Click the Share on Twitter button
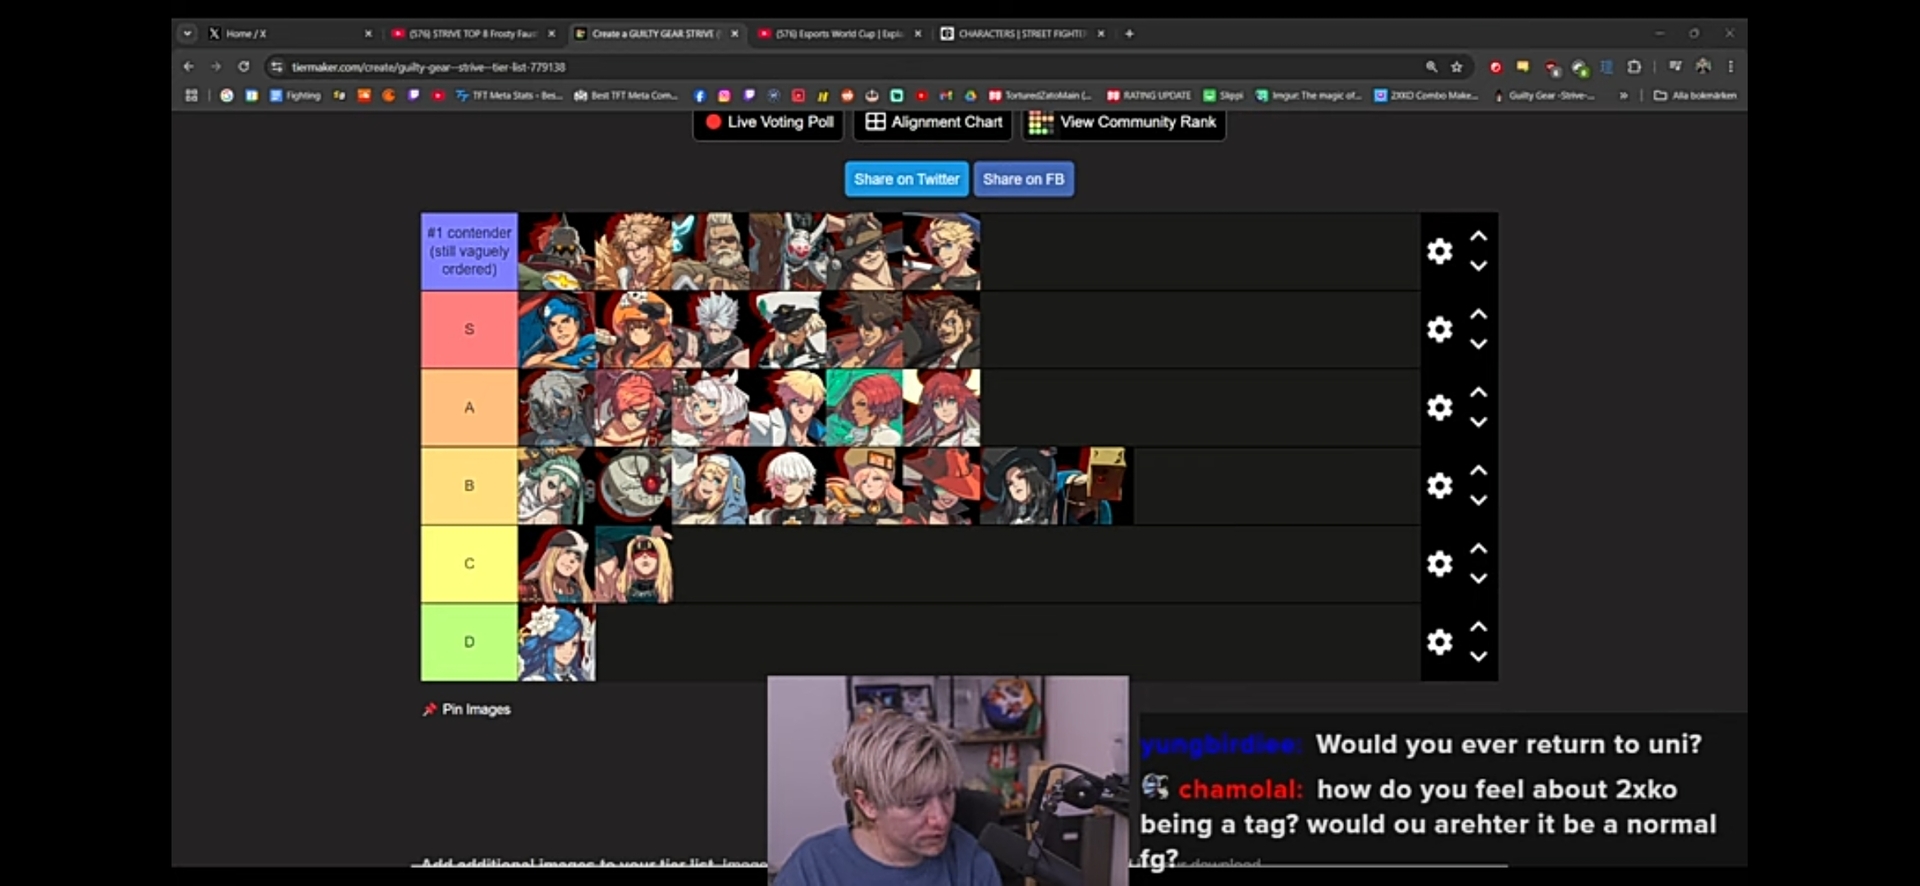The width and height of the screenshot is (1920, 886). point(906,179)
